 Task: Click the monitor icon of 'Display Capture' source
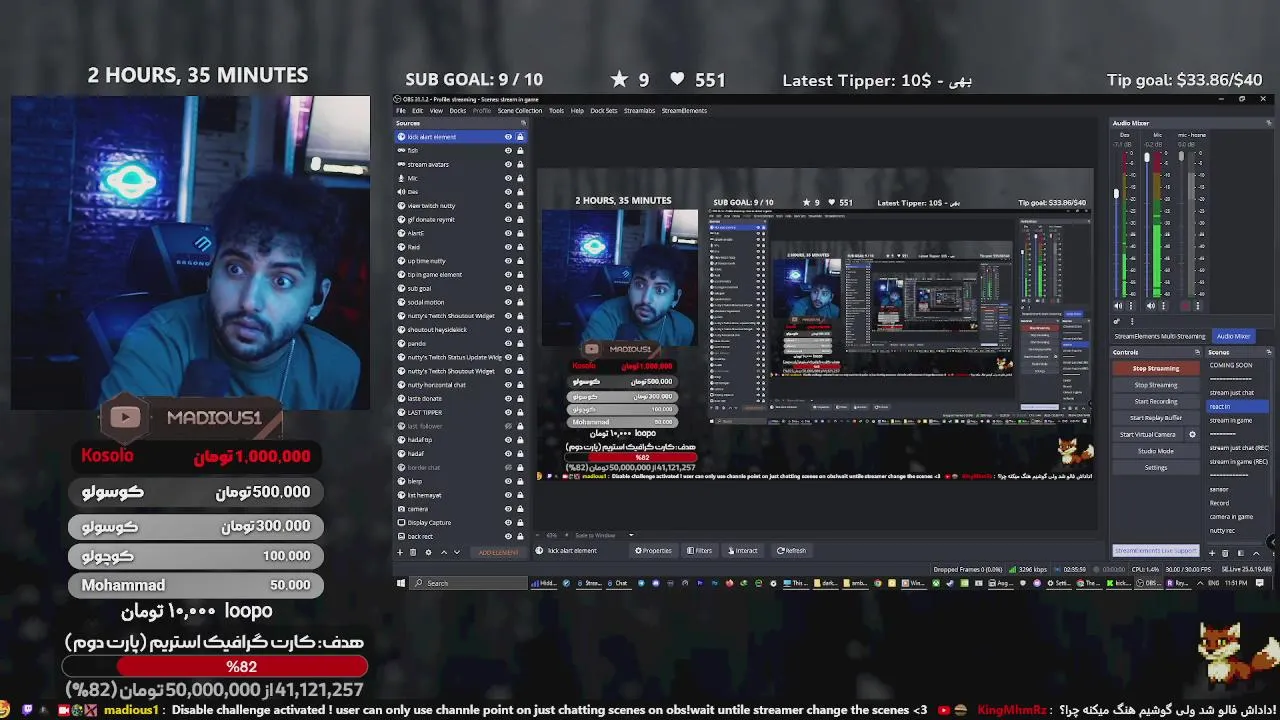pyautogui.click(x=401, y=522)
